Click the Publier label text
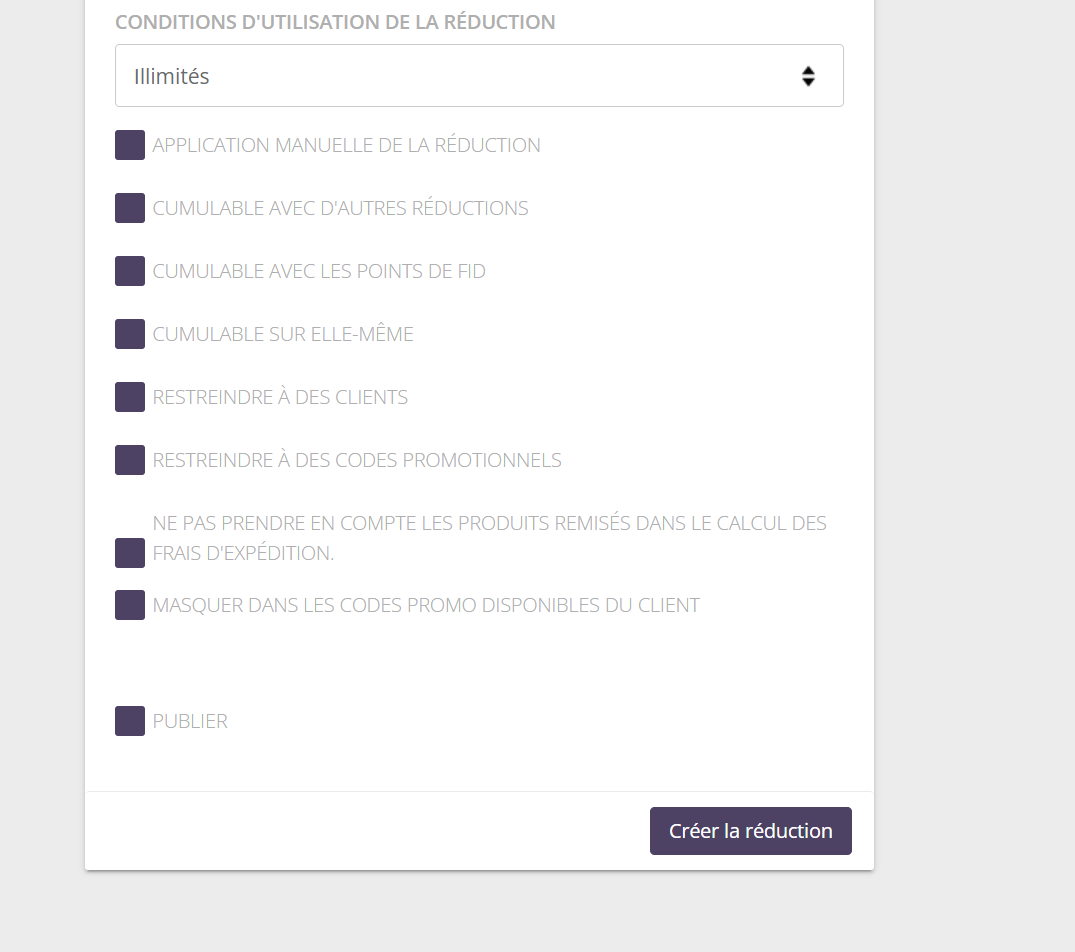1075x952 pixels. click(x=190, y=721)
